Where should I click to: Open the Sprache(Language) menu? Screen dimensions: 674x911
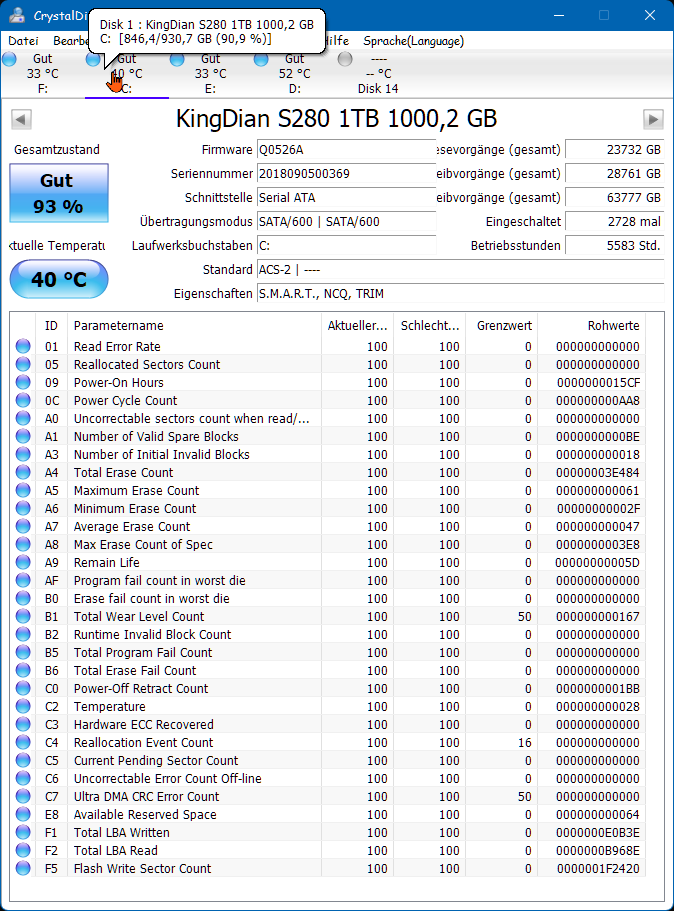coord(414,41)
